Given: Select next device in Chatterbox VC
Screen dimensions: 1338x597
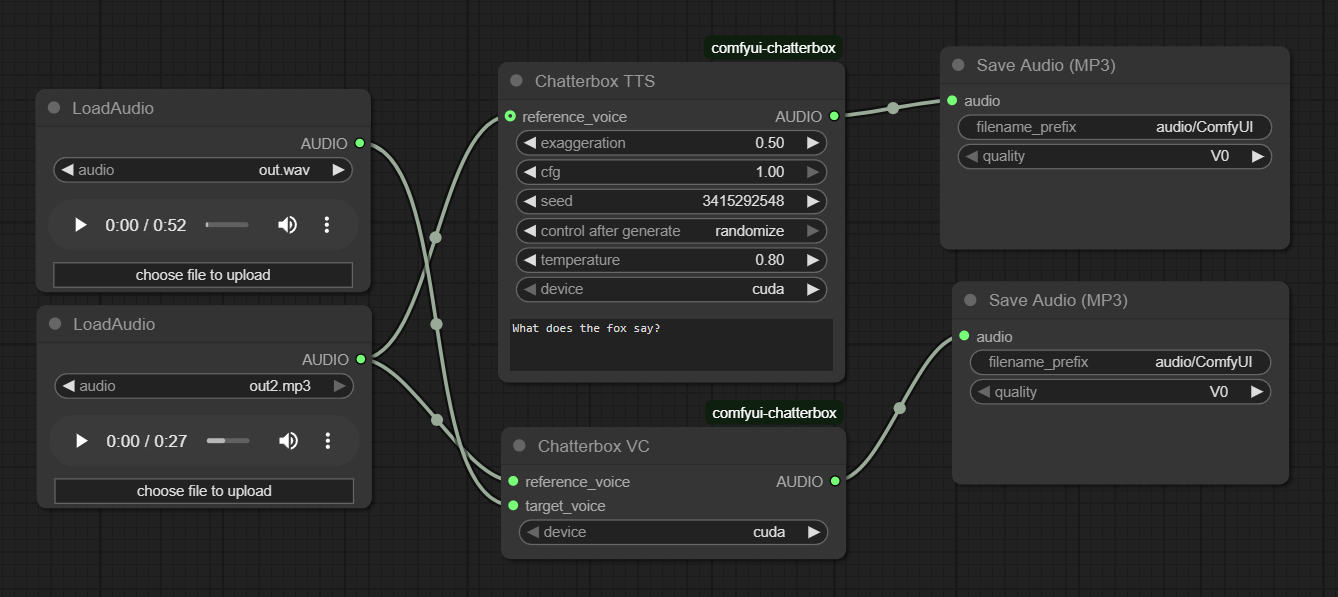Looking at the screenshot, I should click(814, 532).
